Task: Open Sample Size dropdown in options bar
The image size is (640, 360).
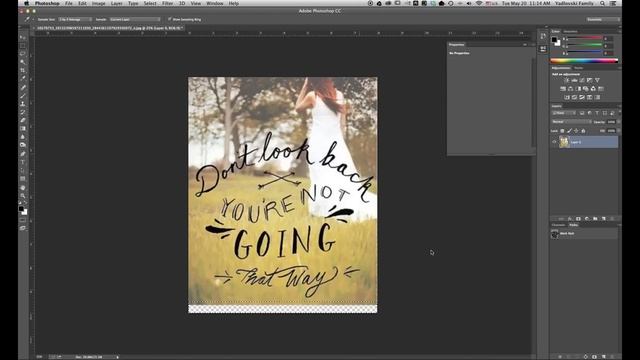Action: pyautogui.click(x=75, y=19)
